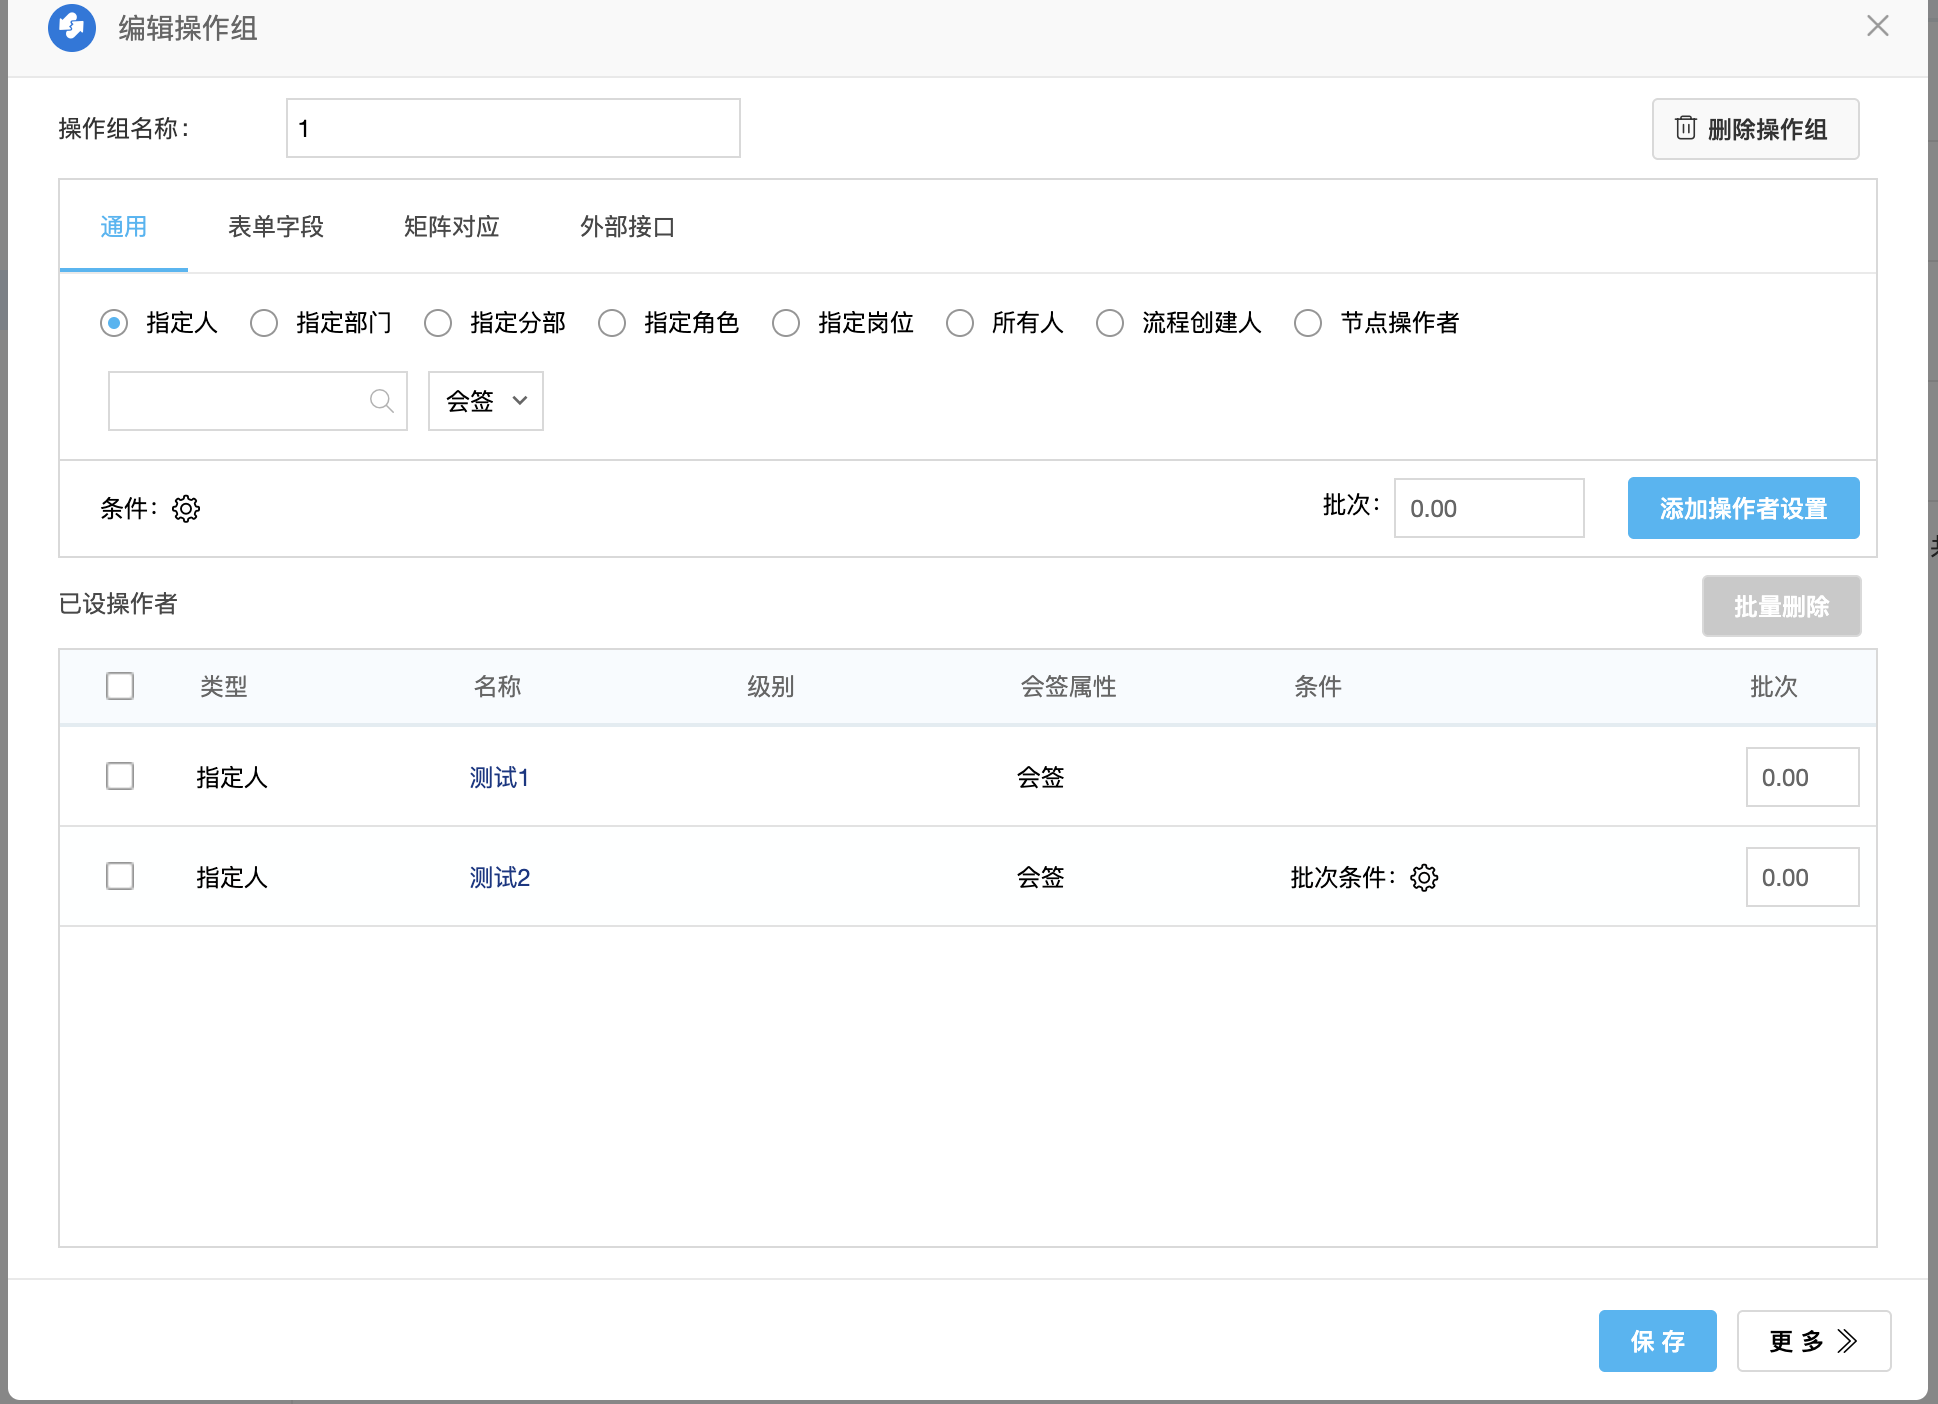The image size is (1938, 1404).
Task: Click the 保存 button
Action: [1658, 1341]
